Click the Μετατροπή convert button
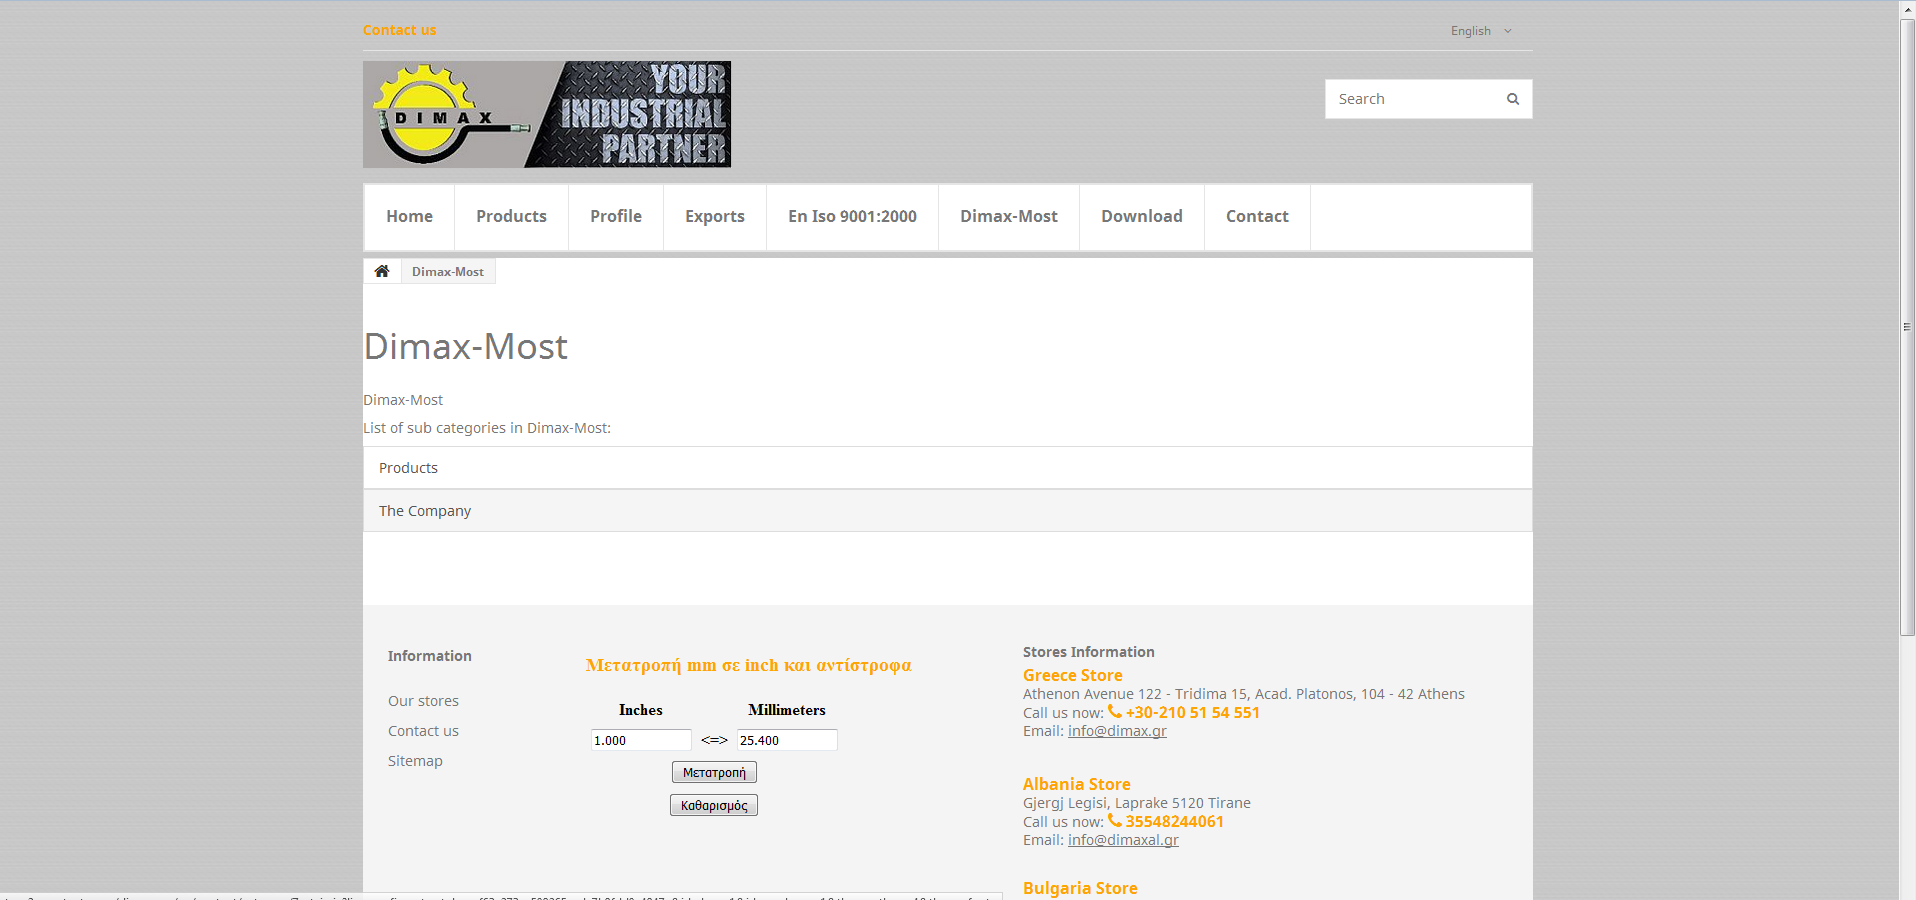 pos(714,772)
